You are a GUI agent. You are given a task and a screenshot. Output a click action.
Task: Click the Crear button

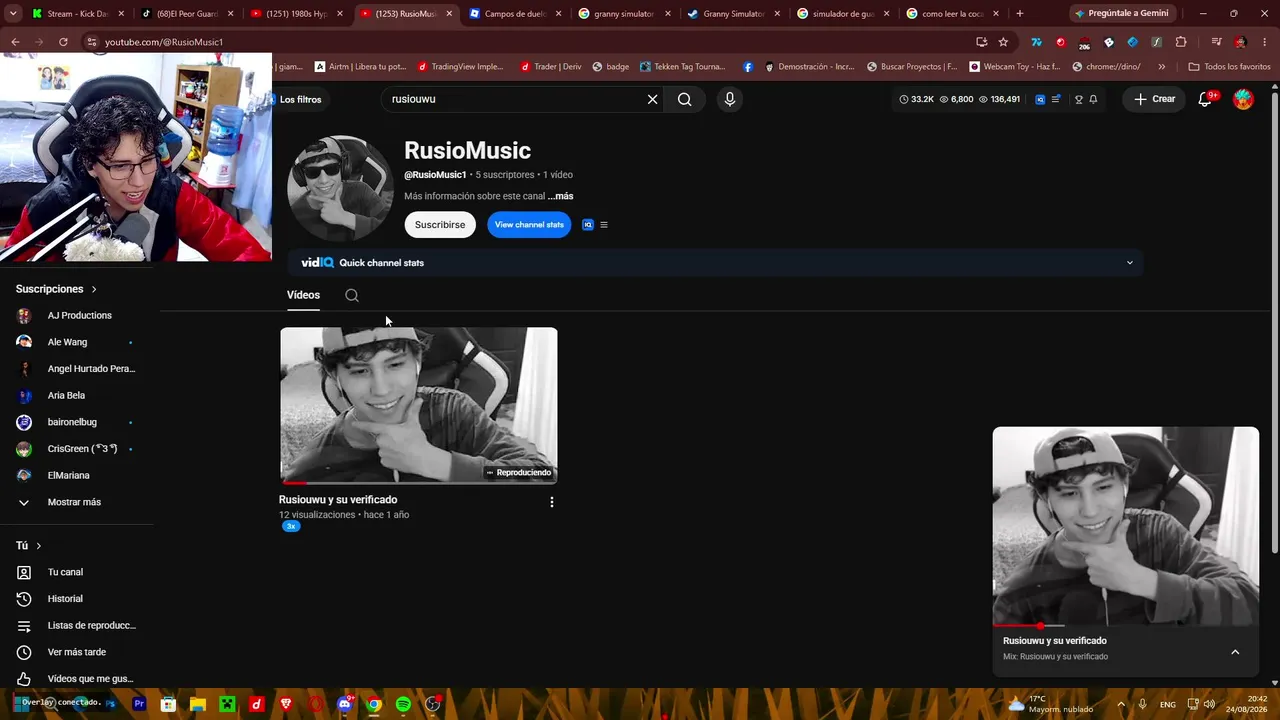pyautogui.click(x=1154, y=99)
